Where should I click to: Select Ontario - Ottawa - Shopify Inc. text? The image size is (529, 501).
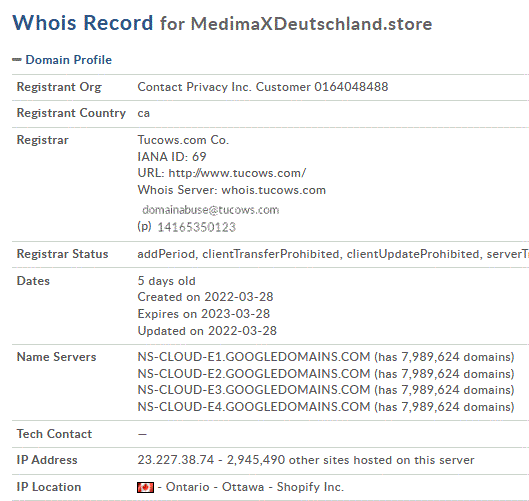click(255, 487)
